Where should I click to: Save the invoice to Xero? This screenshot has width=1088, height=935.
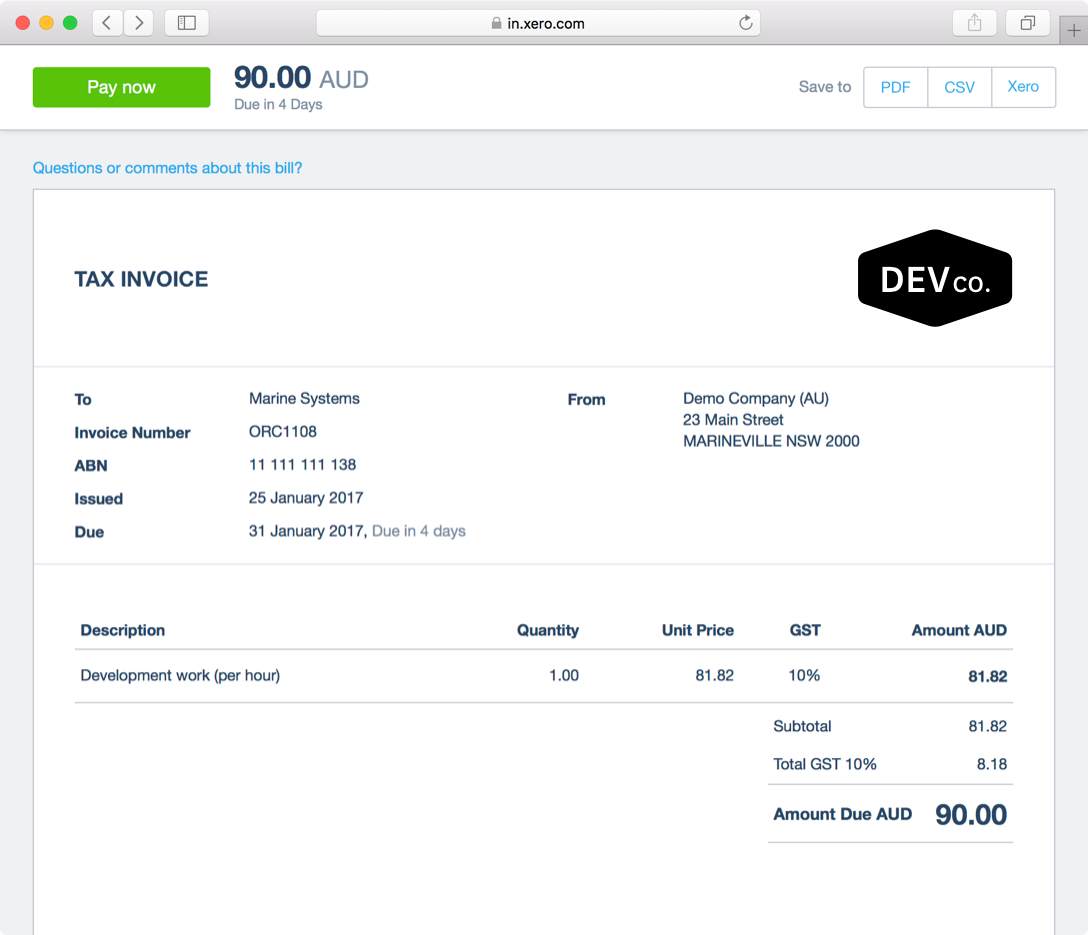point(1023,87)
